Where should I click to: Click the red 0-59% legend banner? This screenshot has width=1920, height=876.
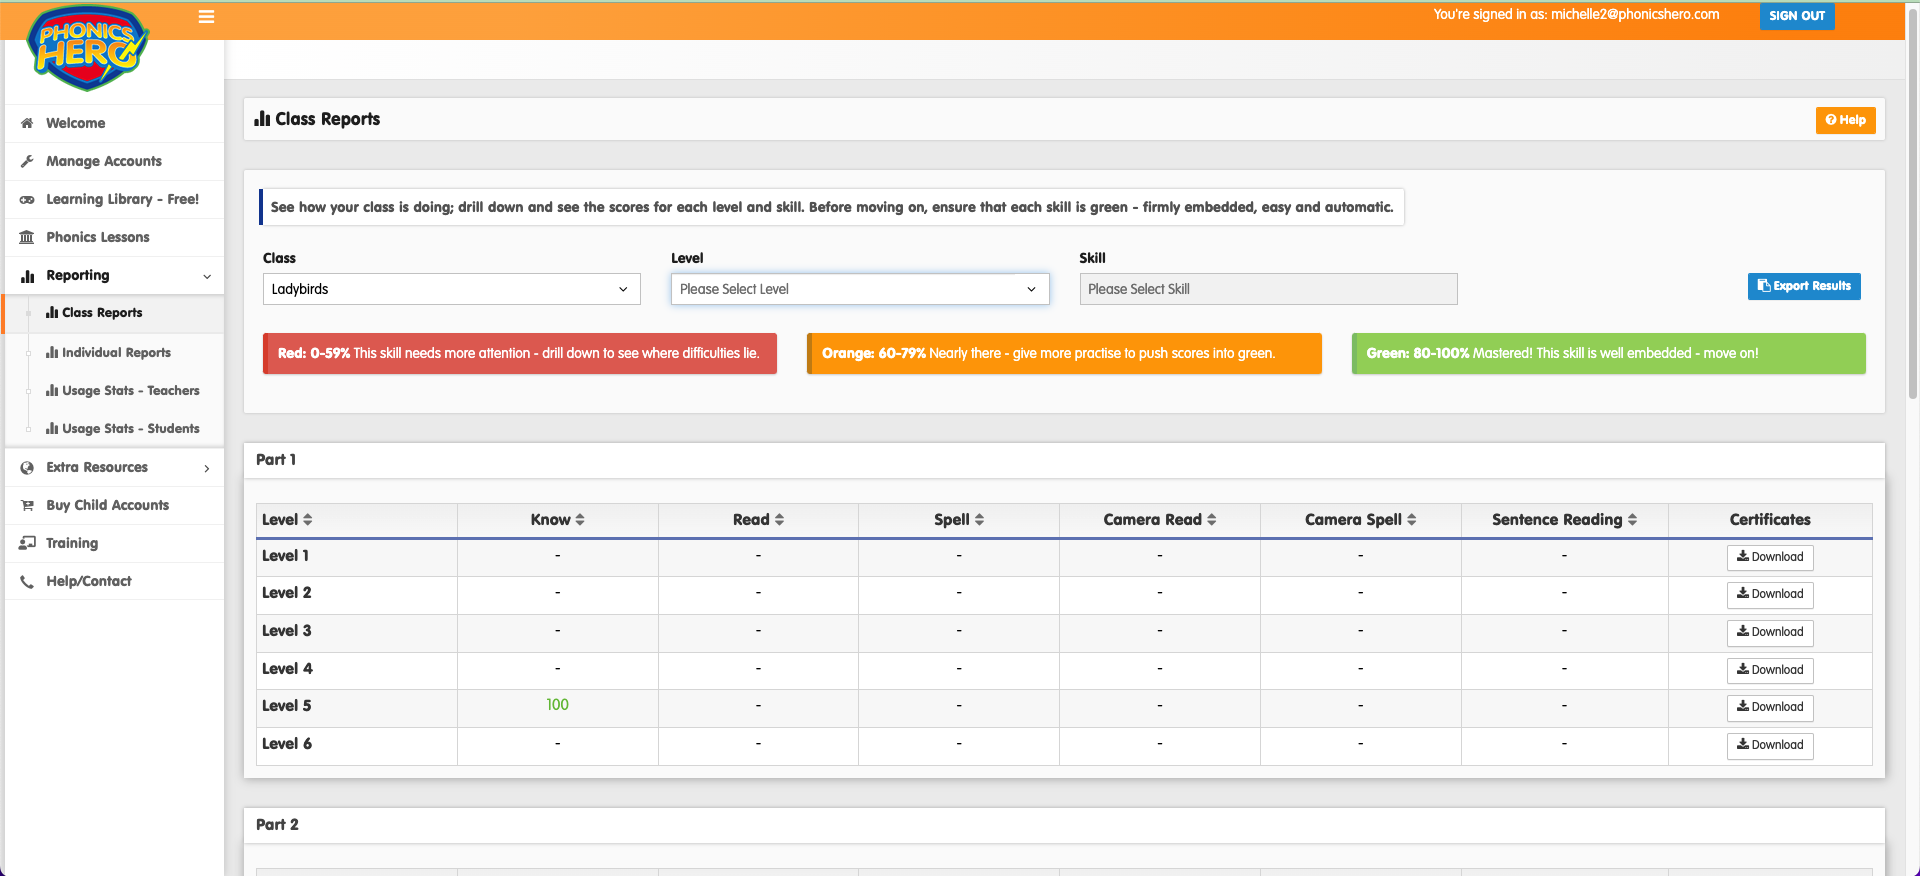pyautogui.click(x=520, y=354)
